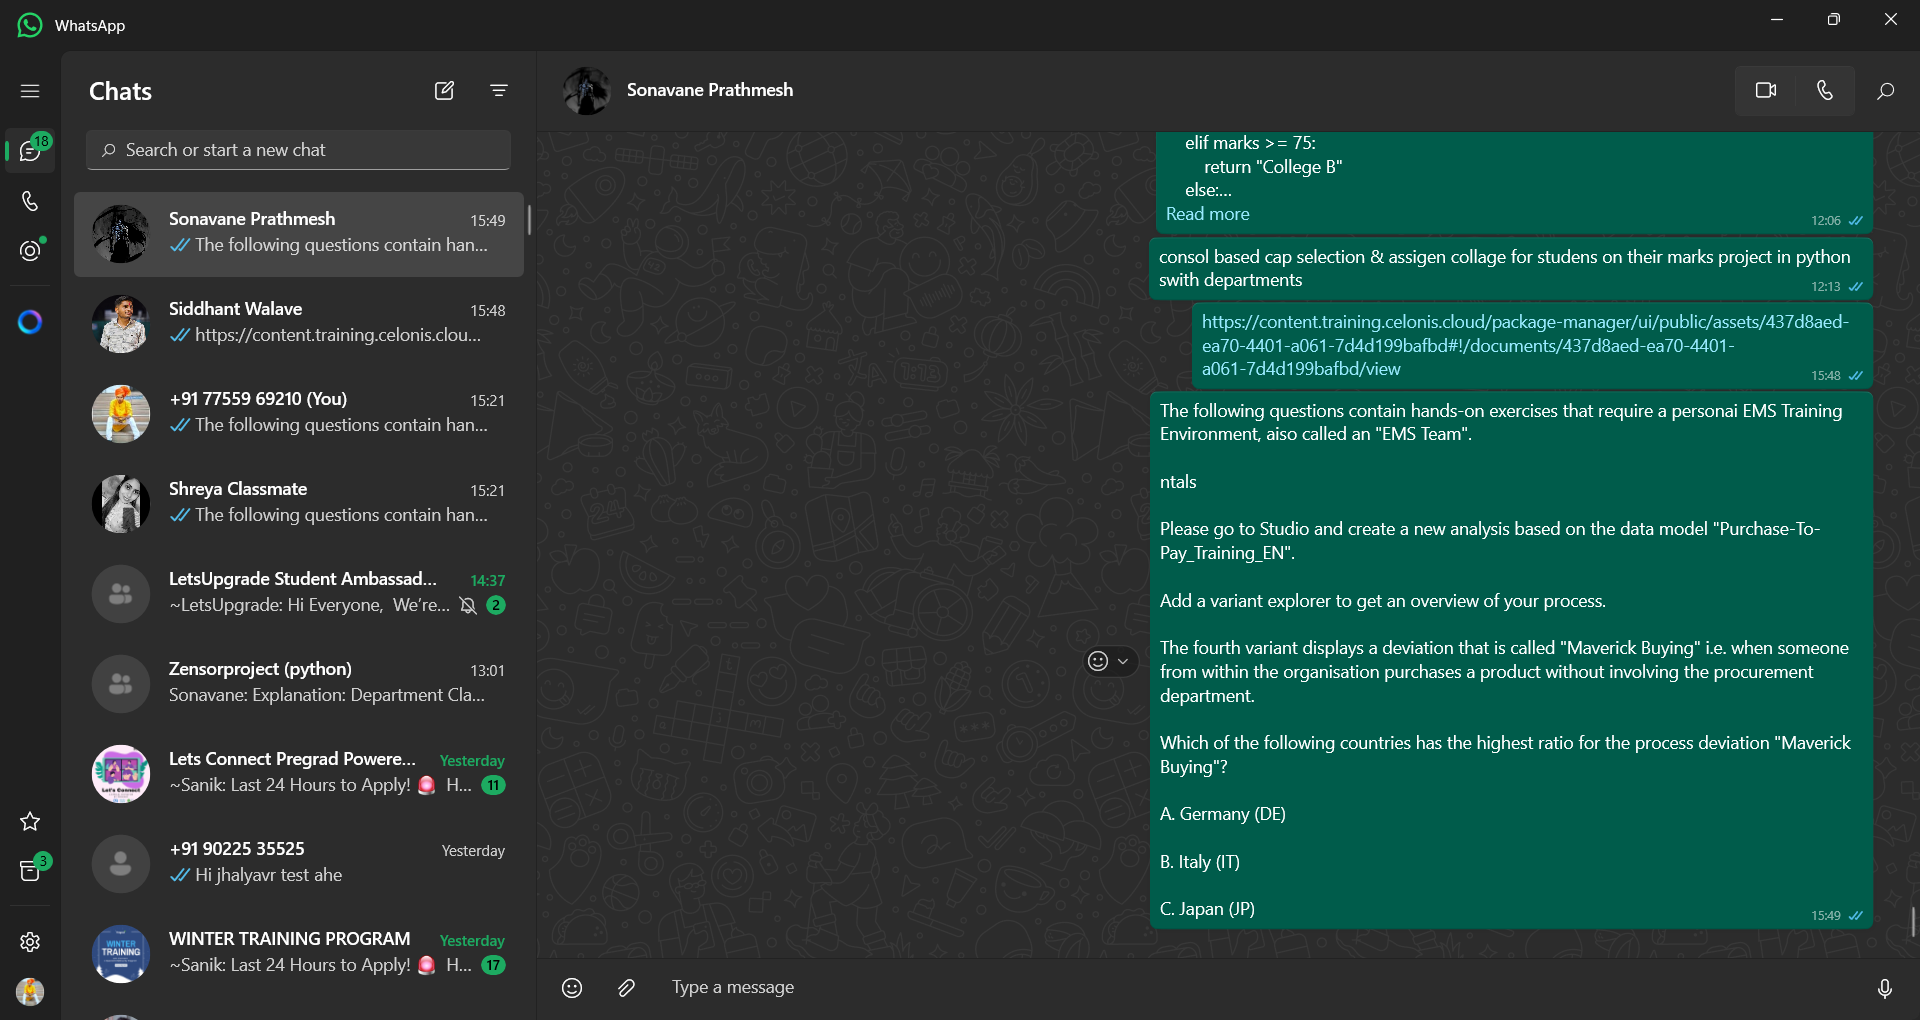Open the Chats tab with 18 badge
This screenshot has height=1020, width=1920.
point(30,151)
